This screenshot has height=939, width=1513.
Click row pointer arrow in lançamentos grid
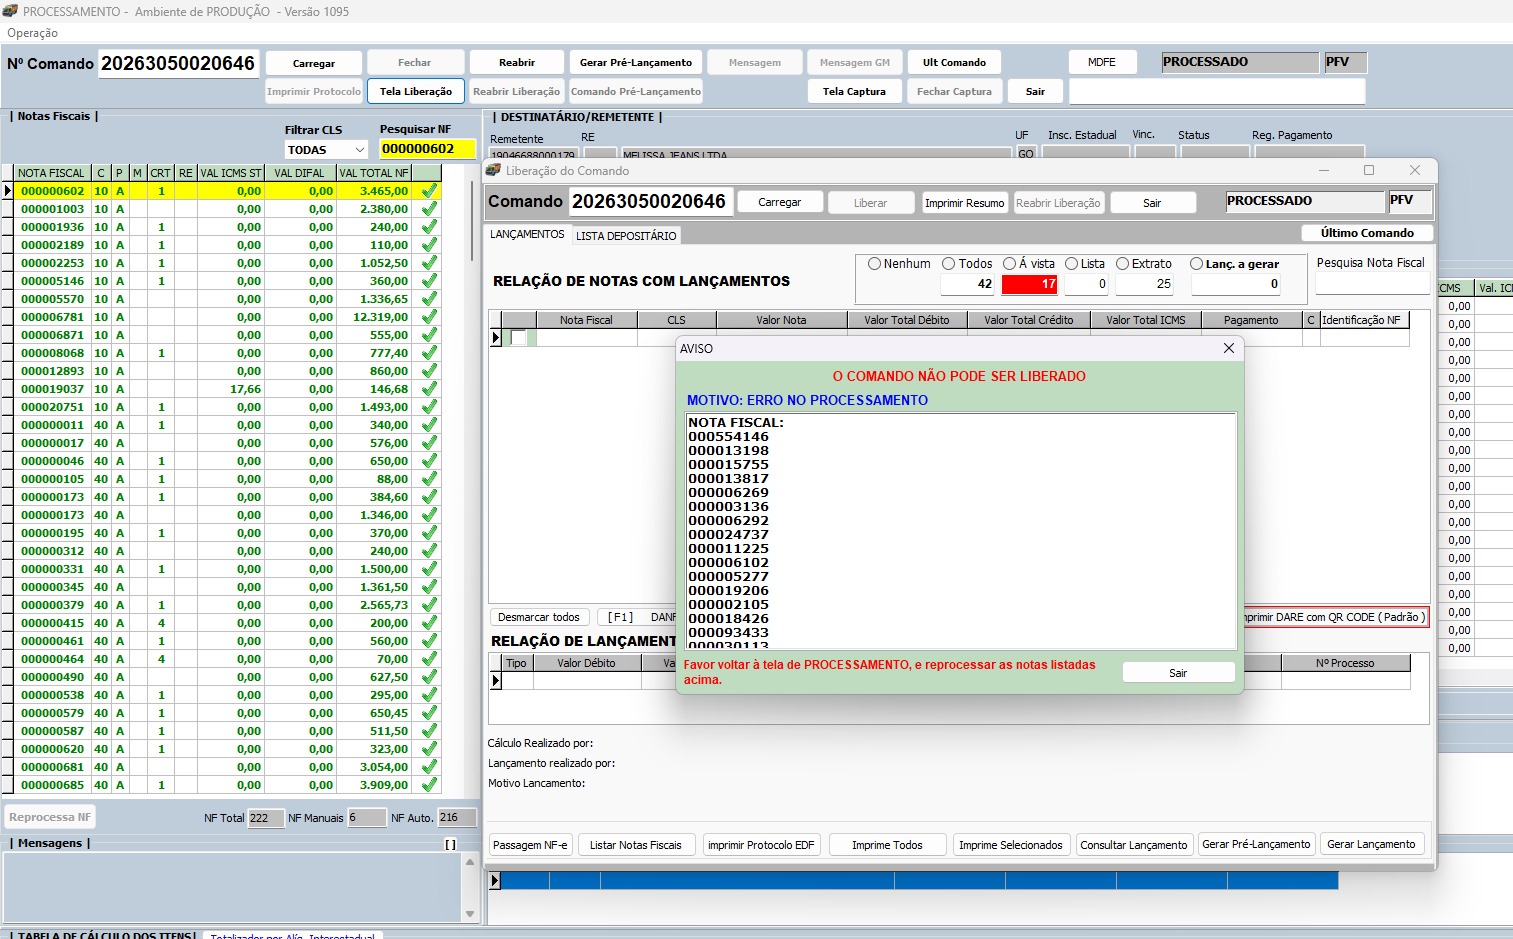pos(495,681)
